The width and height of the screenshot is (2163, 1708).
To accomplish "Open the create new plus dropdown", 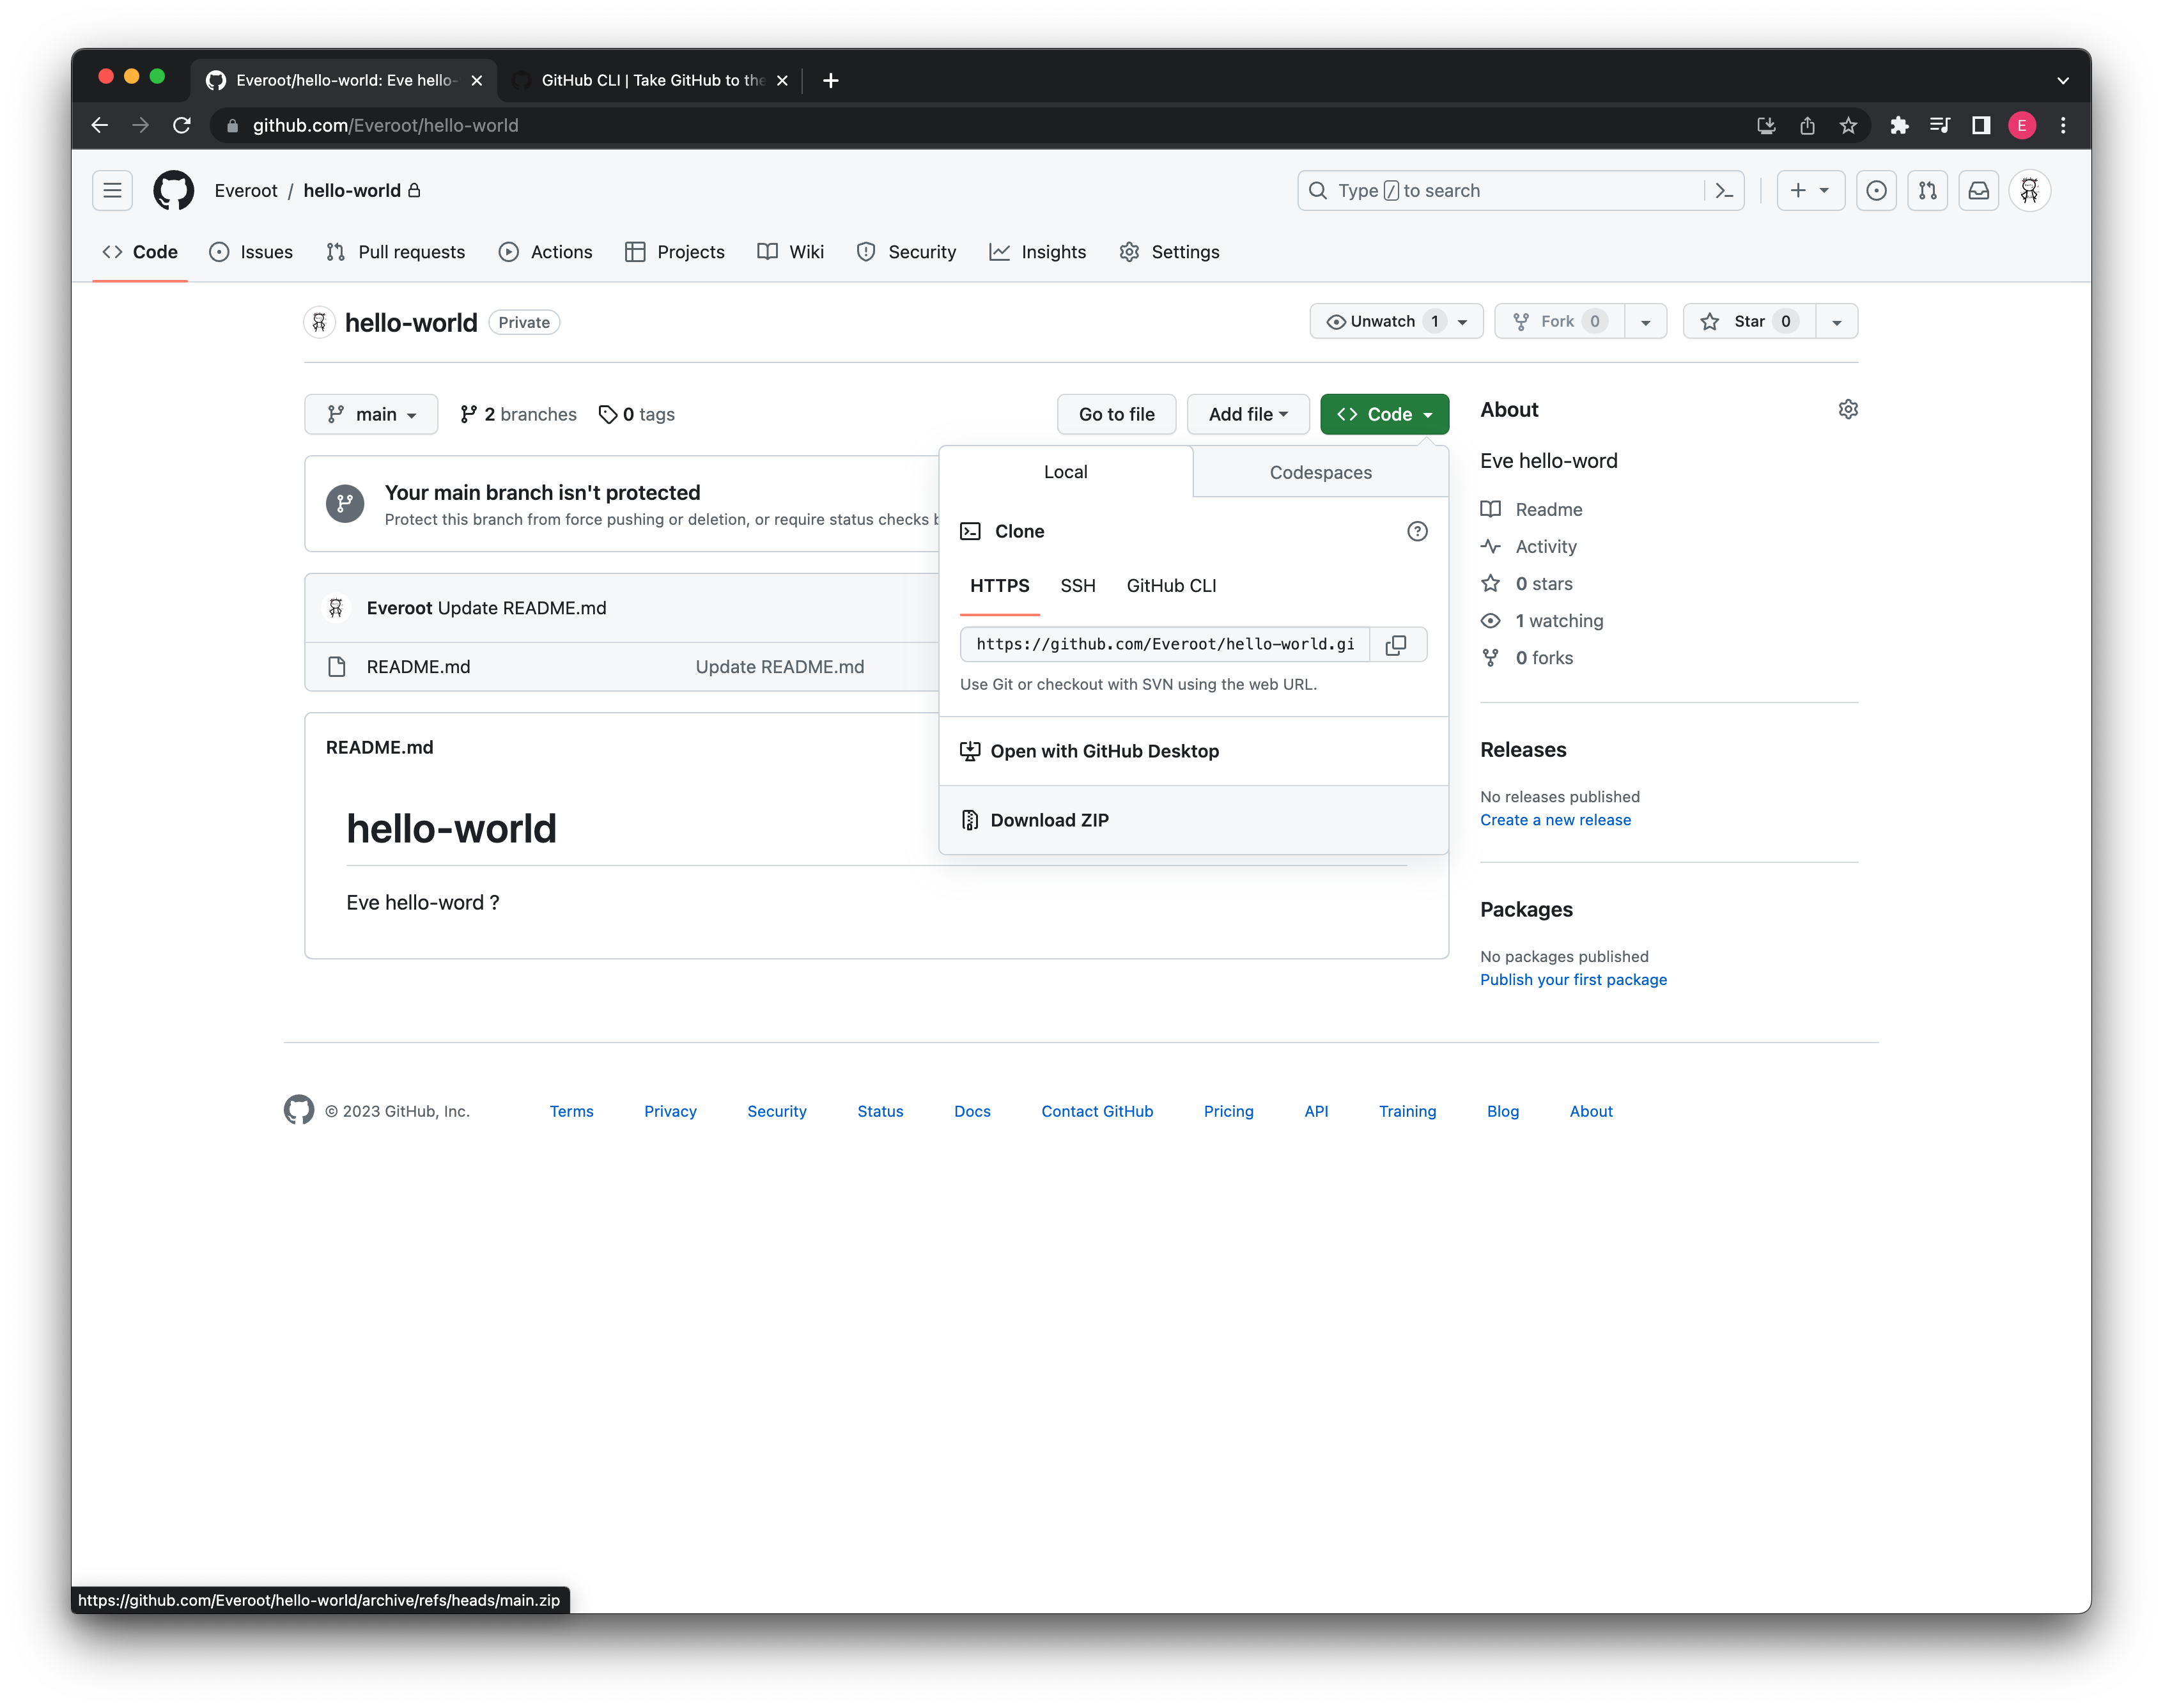I will click(1810, 190).
